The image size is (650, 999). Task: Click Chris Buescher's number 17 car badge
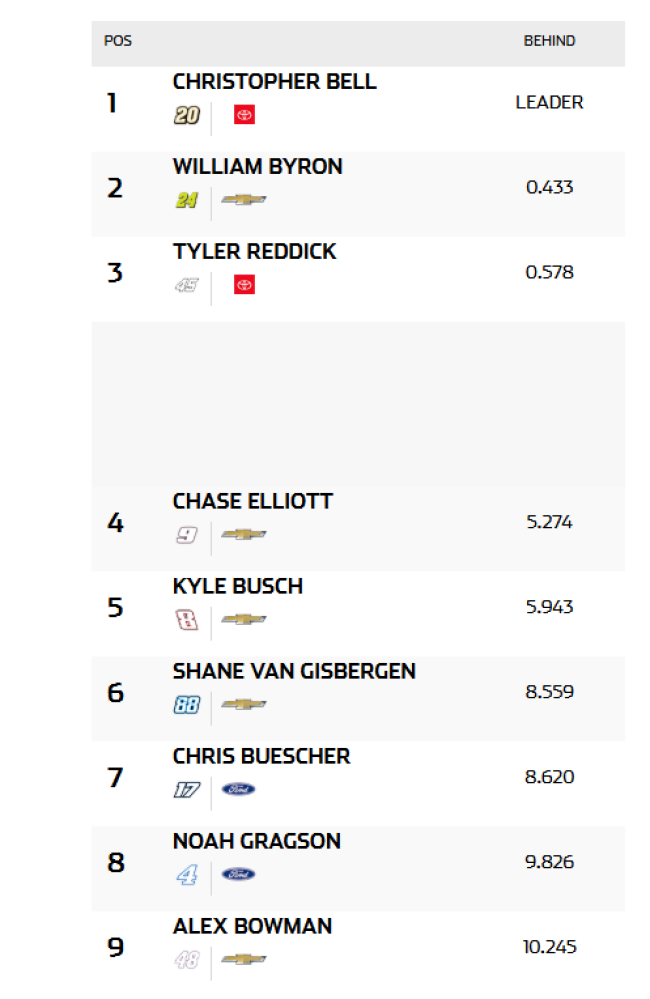click(x=187, y=790)
